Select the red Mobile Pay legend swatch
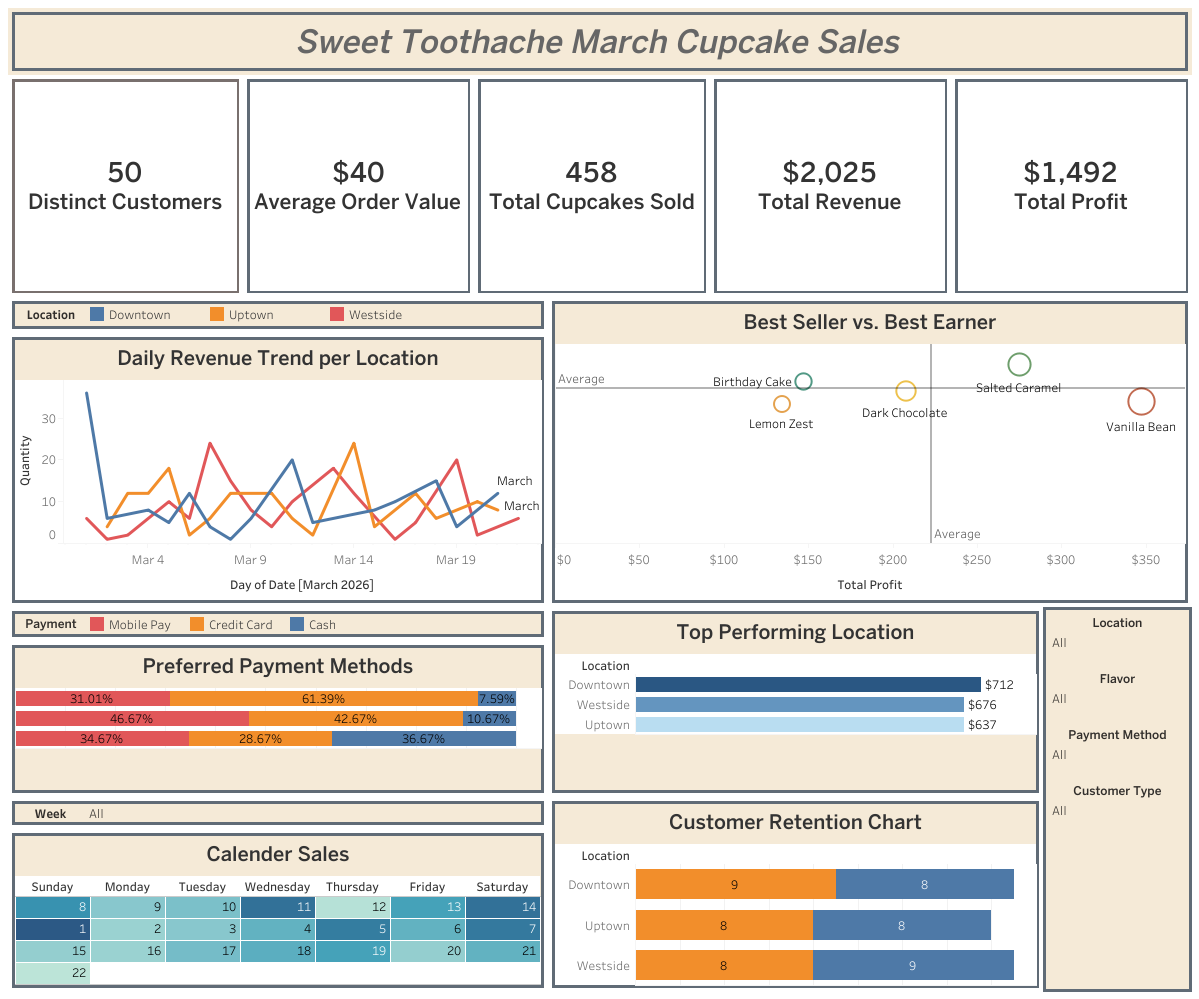This screenshot has height=999, width=1199. pyautogui.click(x=96, y=624)
